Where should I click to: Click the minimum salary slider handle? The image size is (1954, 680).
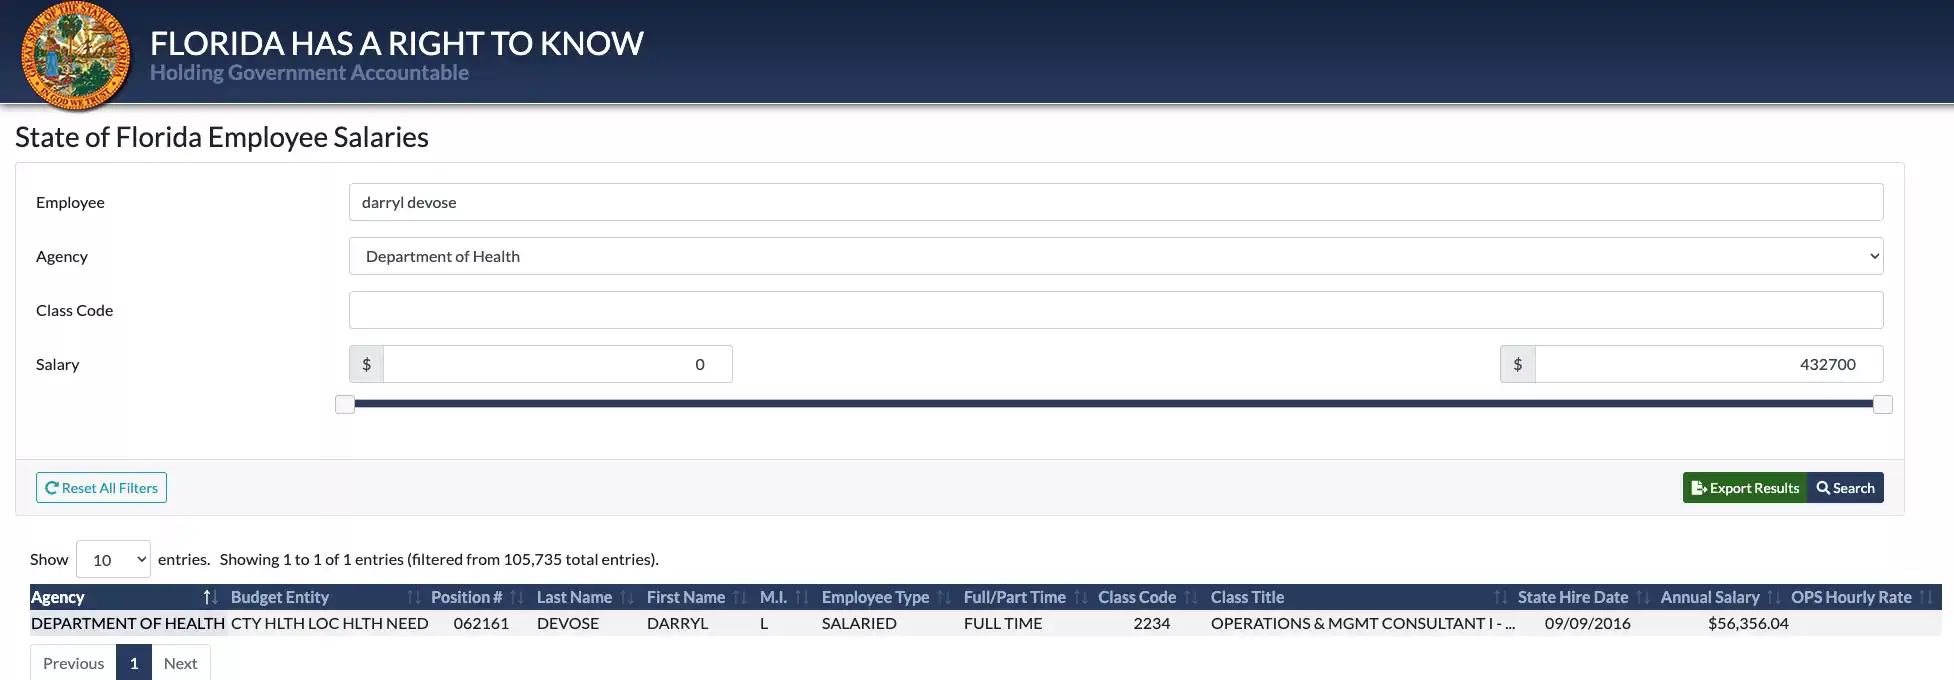[x=345, y=404]
